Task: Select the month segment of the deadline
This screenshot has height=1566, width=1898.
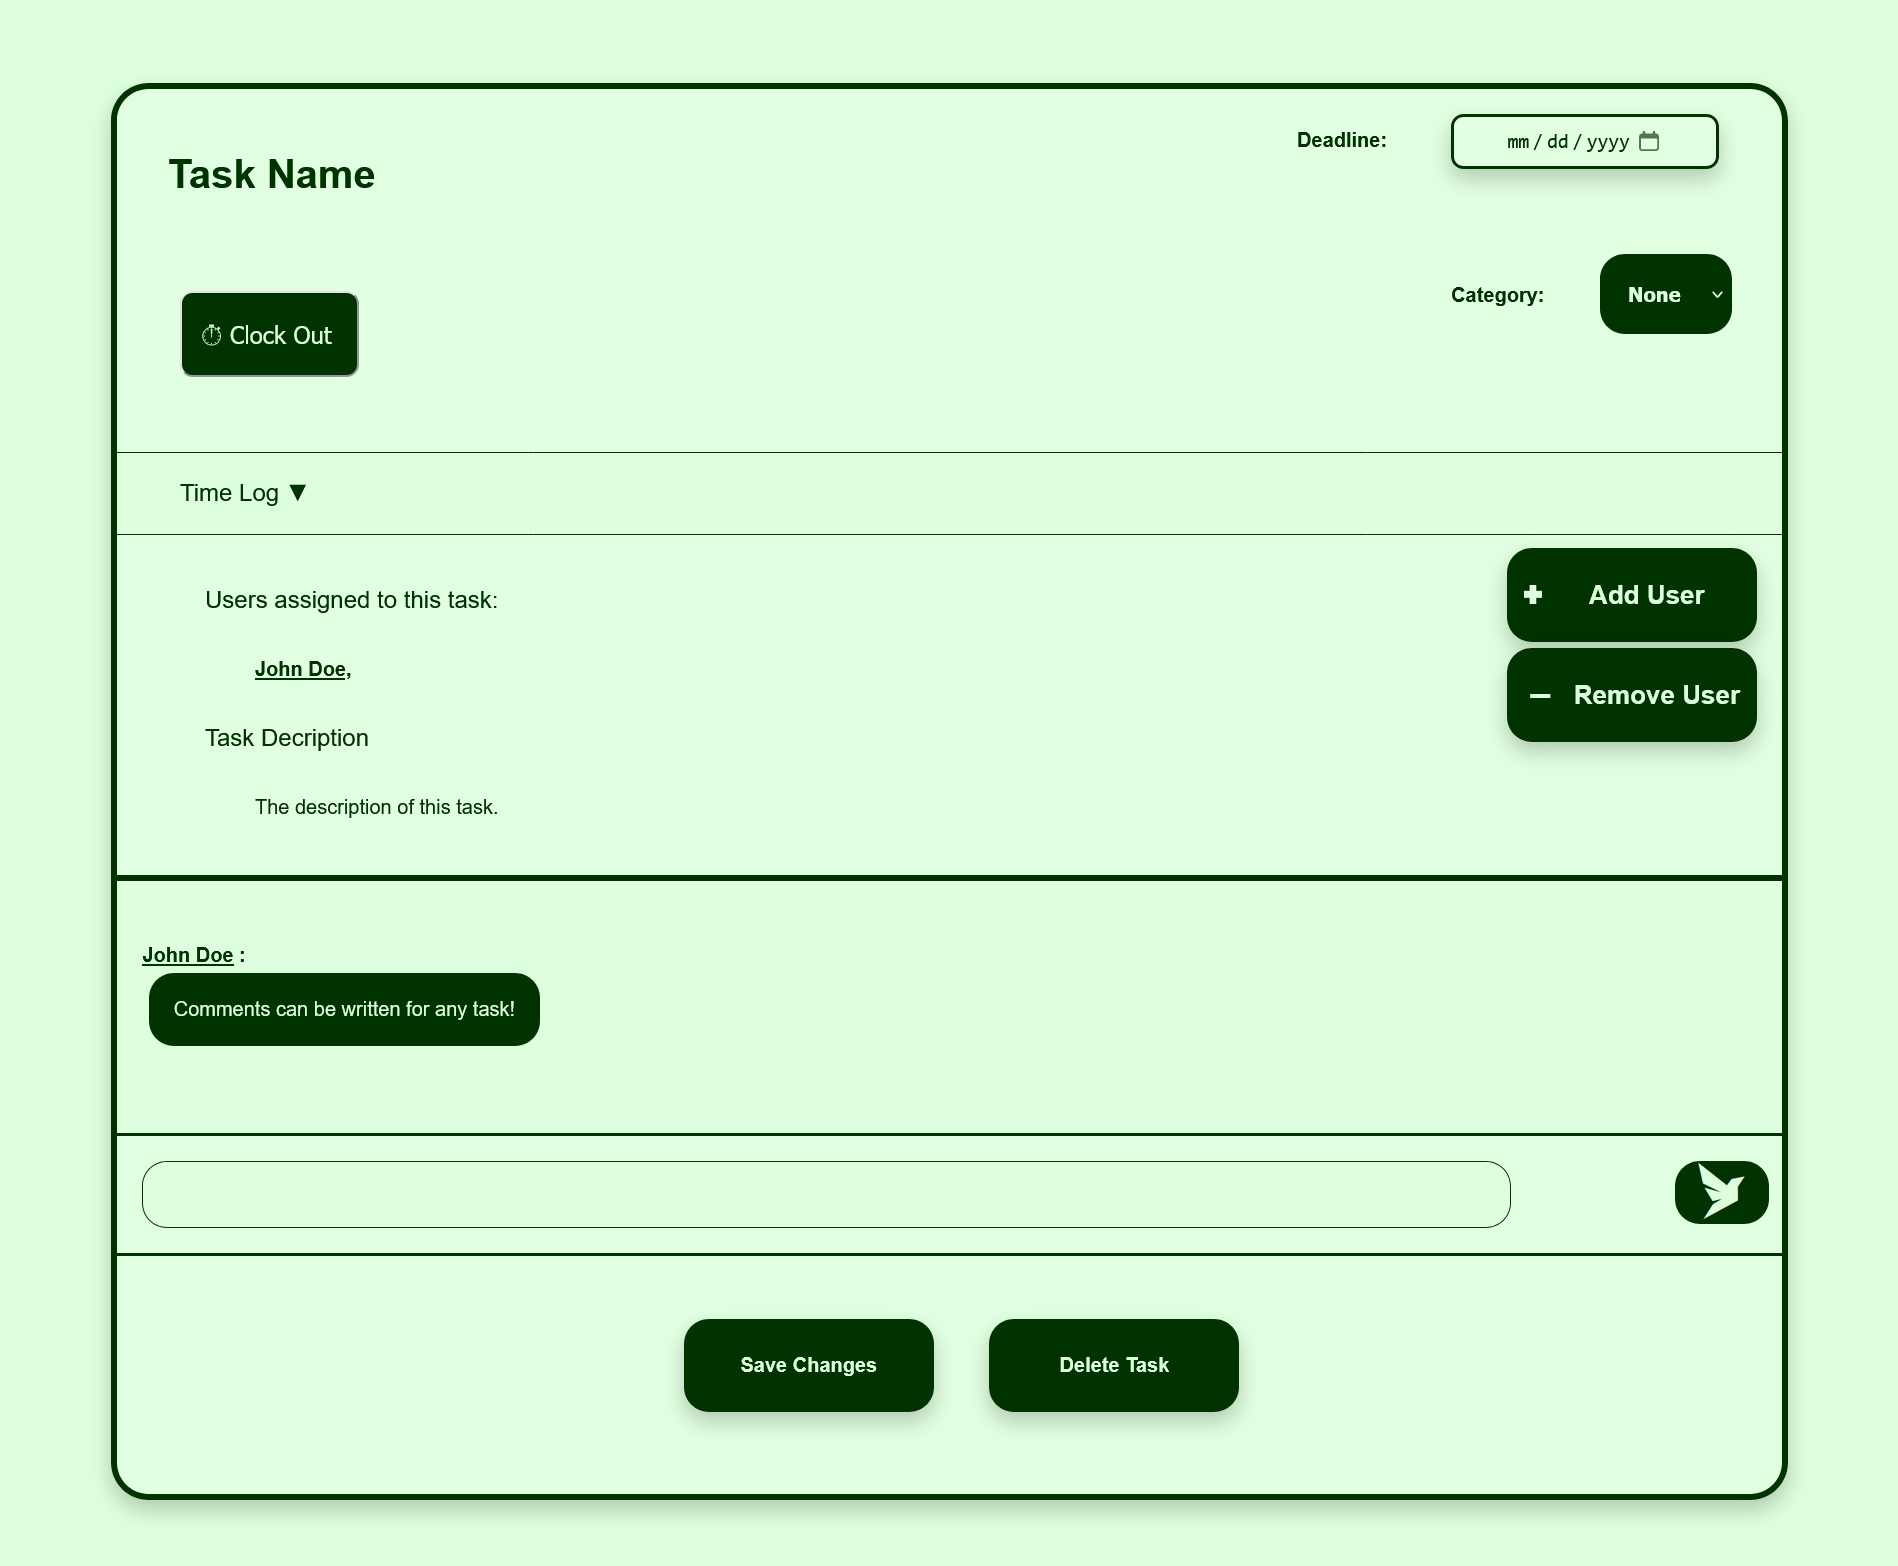Action: tap(1517, 142)
